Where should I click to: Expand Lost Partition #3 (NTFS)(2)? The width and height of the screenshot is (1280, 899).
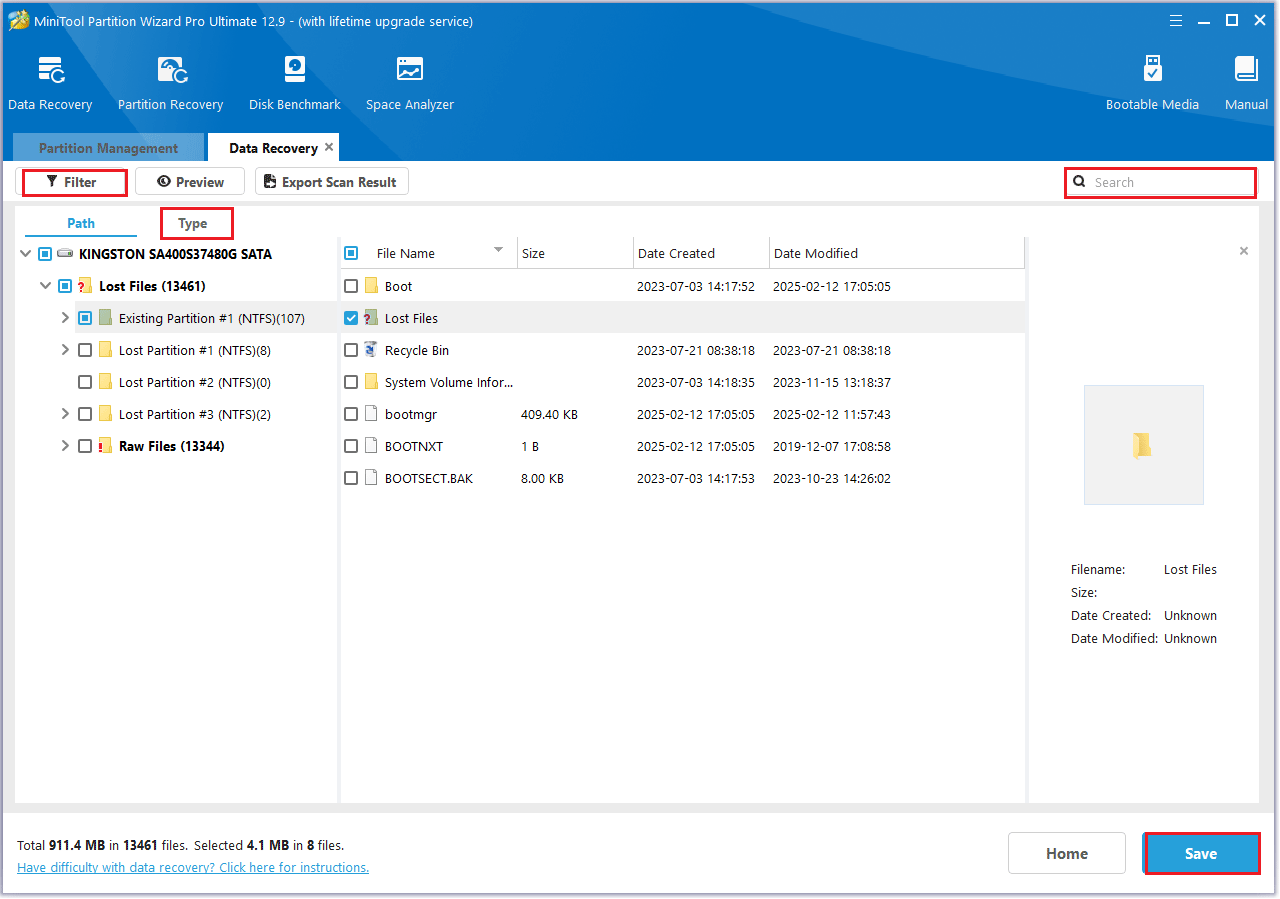[65, 414]
